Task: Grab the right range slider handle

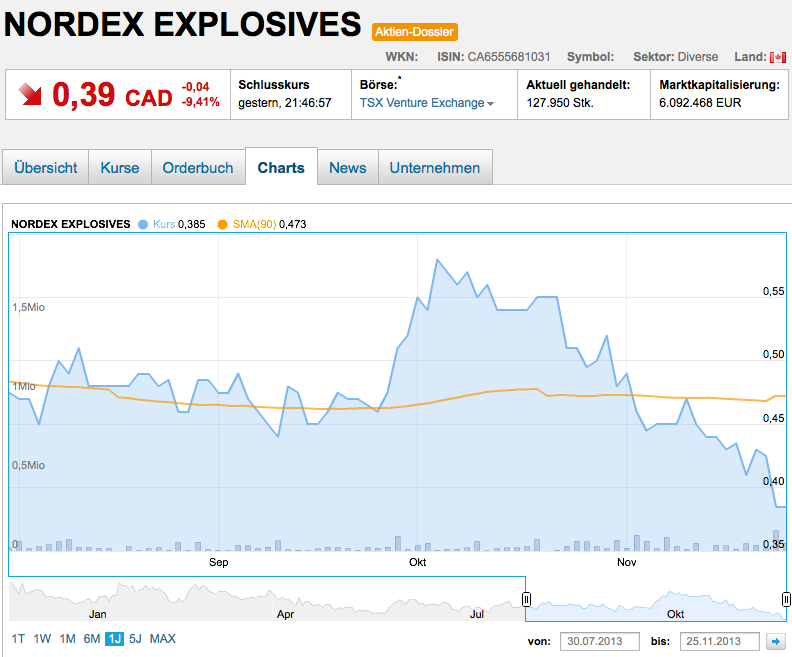Action: click(786, 599)
